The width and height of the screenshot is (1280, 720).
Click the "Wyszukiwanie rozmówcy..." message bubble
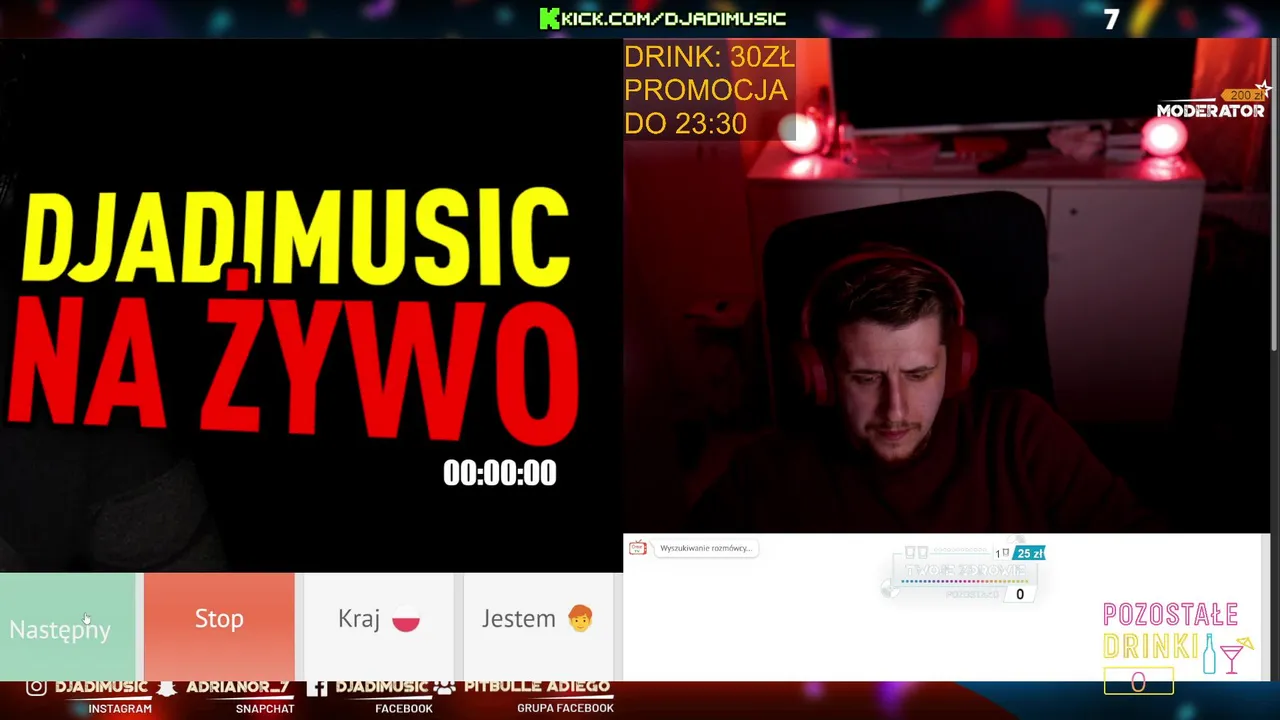coord(705,548)
